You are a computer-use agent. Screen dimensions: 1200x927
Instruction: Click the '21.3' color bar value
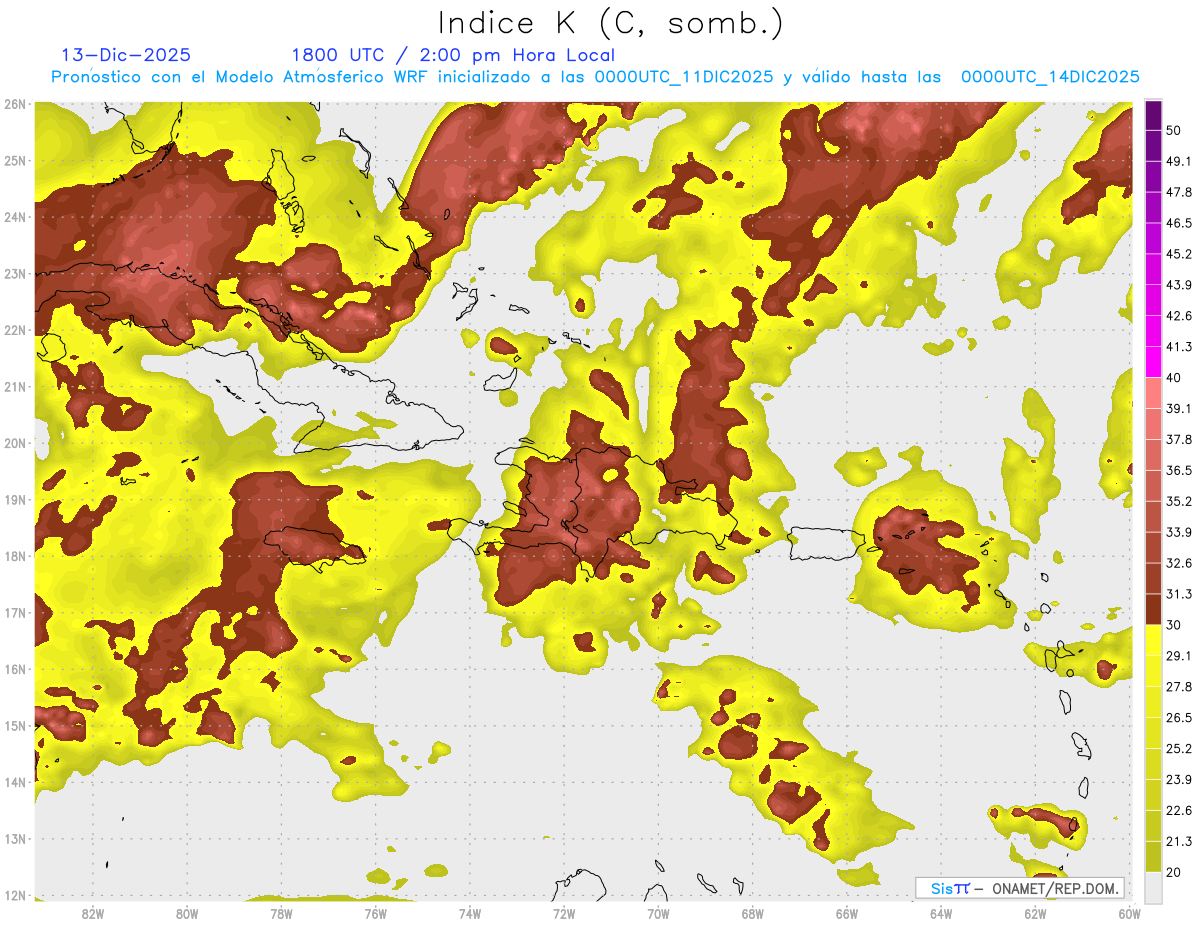tap(1179, 841)
